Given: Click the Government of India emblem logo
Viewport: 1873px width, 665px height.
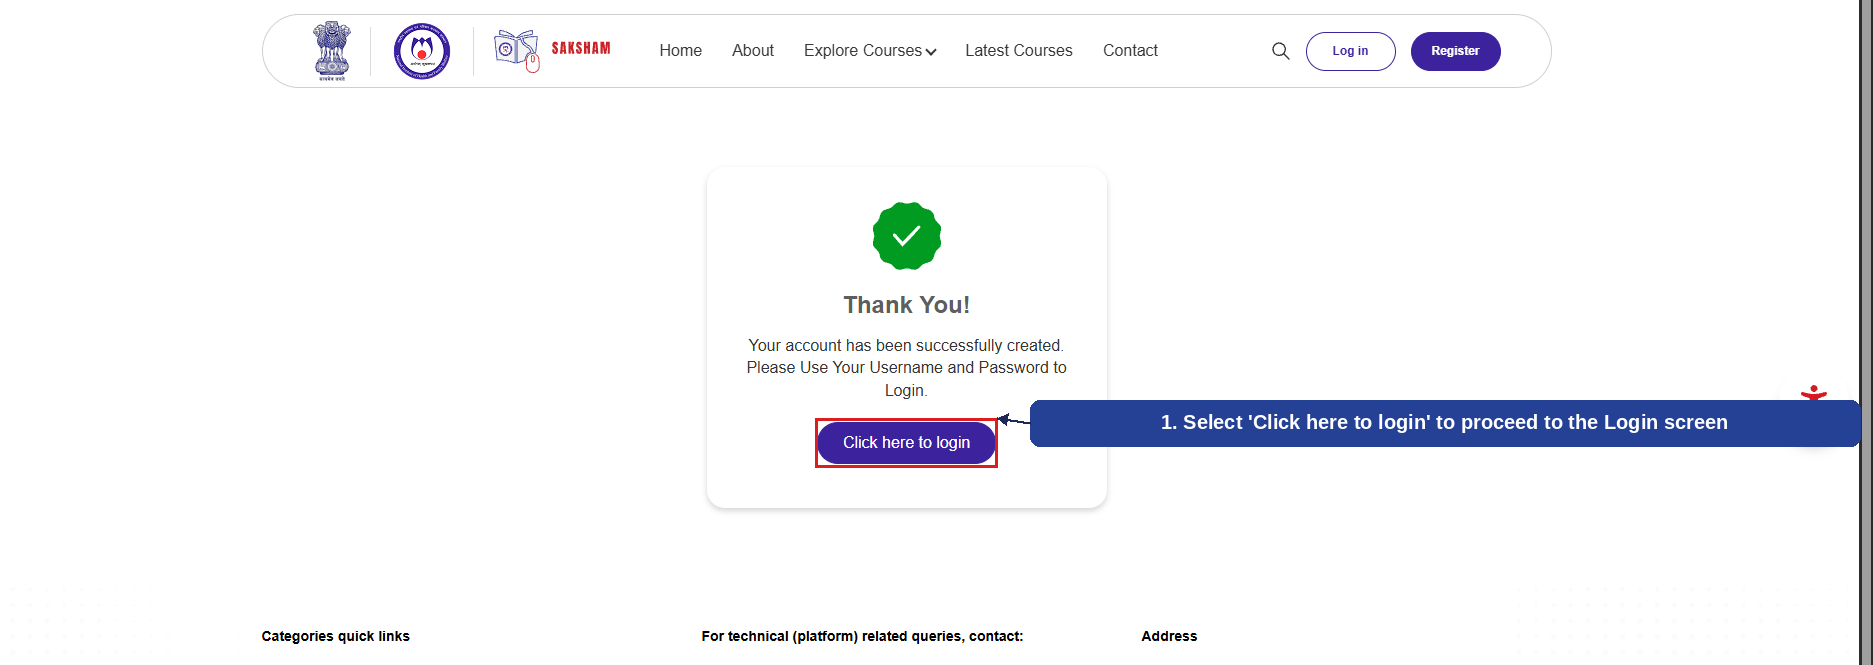Looking at the screenshot, I should click(x=332, y=51).
